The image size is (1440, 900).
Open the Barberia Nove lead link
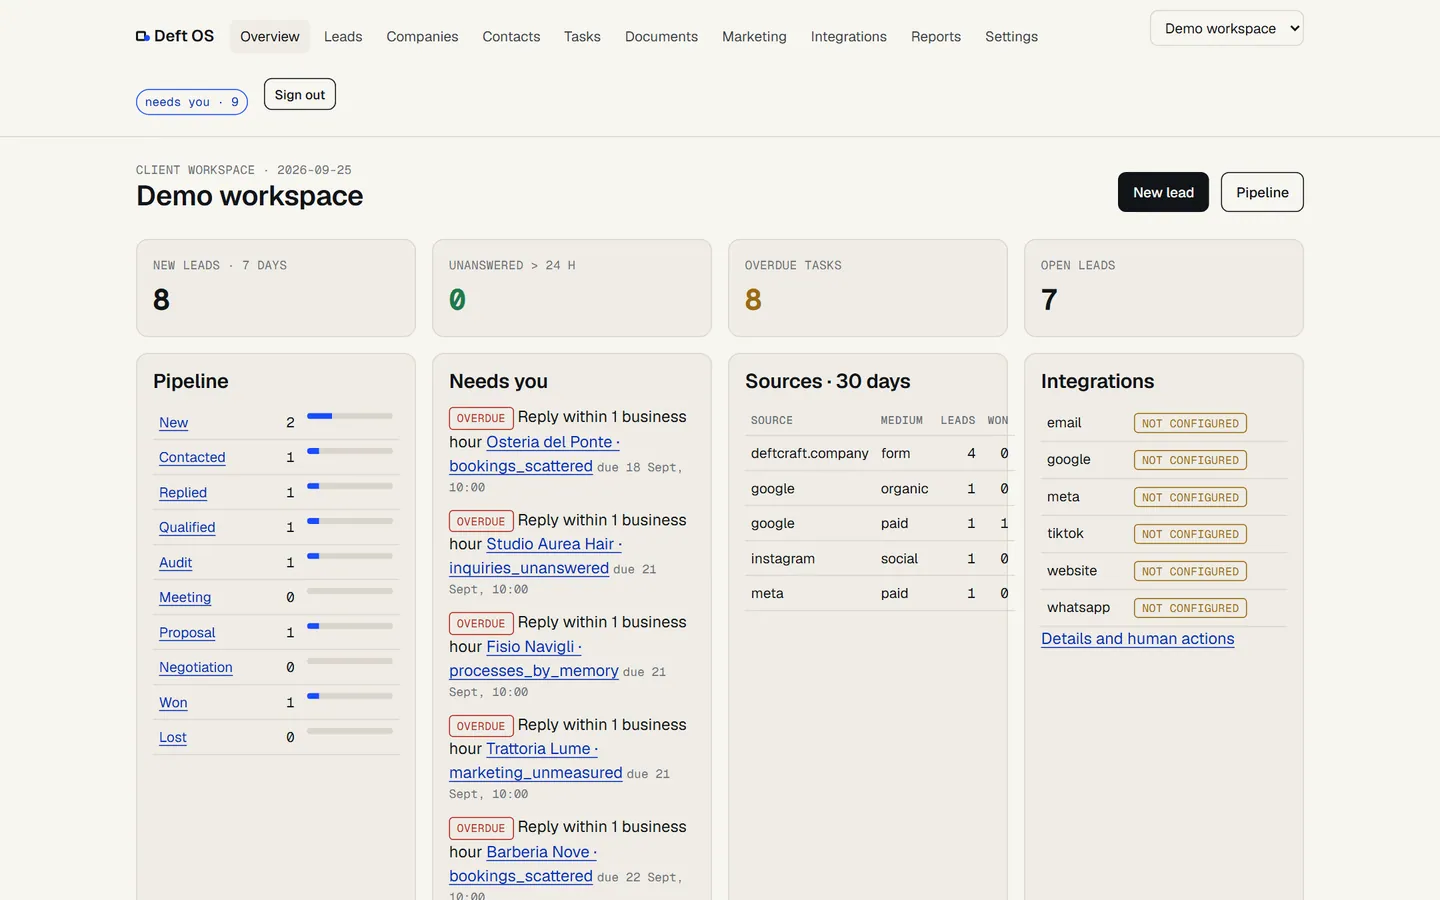pos(541,851)
